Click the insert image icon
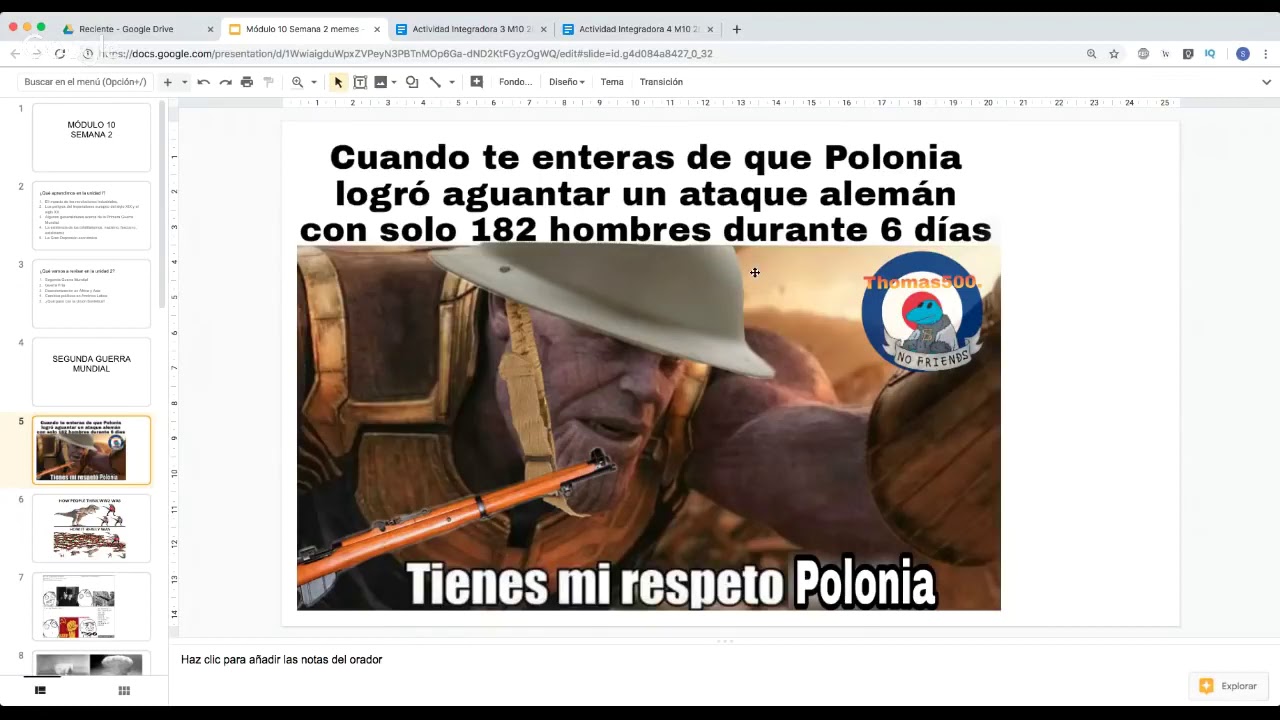Screen dimensions: 1280x720 [380, 82]
